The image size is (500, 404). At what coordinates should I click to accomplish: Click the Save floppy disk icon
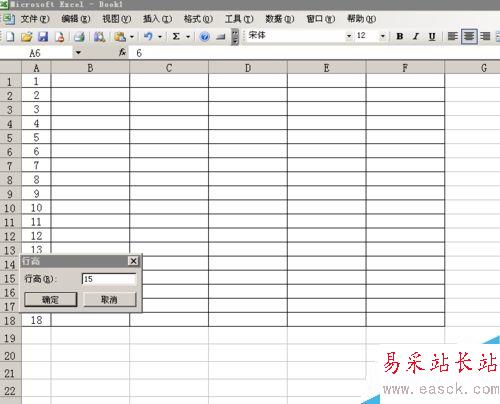pos(43,36)
